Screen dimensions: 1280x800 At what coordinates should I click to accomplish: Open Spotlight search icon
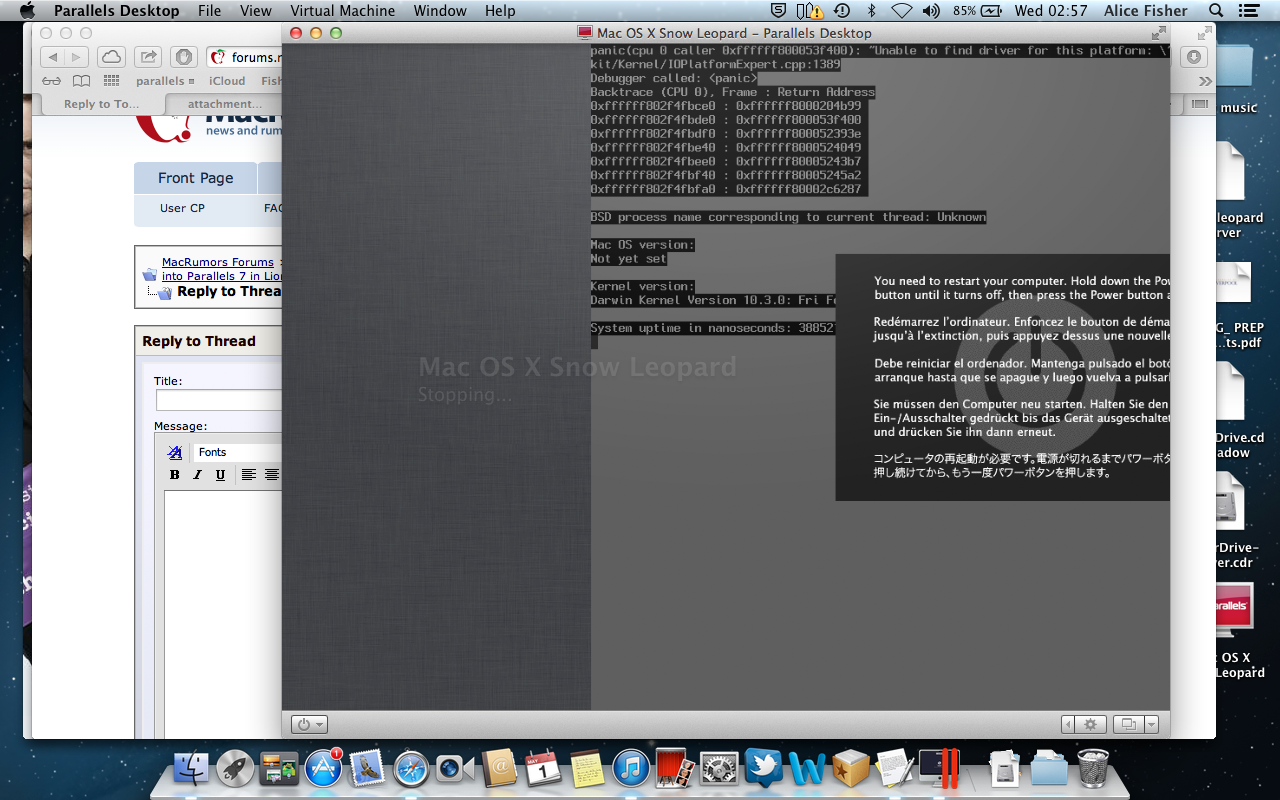1216,11
